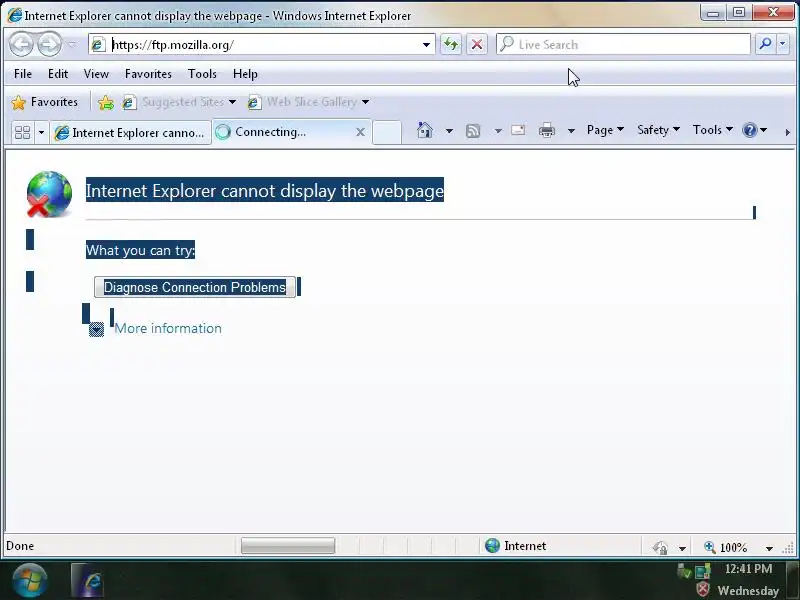The width and height of the screenshot is (800, 600).
Task: Go to home page via house icon
Action: 424,131
